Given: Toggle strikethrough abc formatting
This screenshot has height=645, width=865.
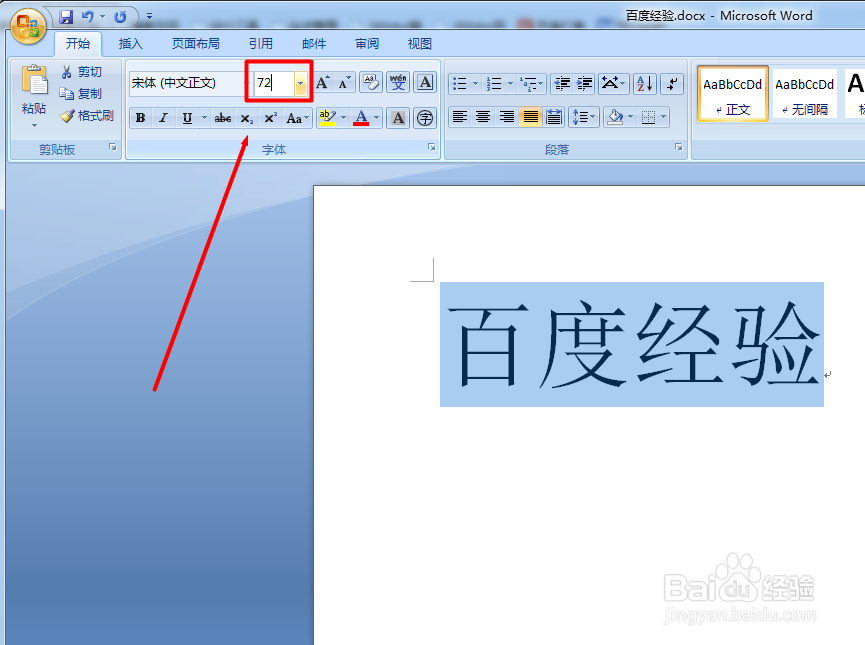Looking at the screenshot, I should [x=223, y=118].
